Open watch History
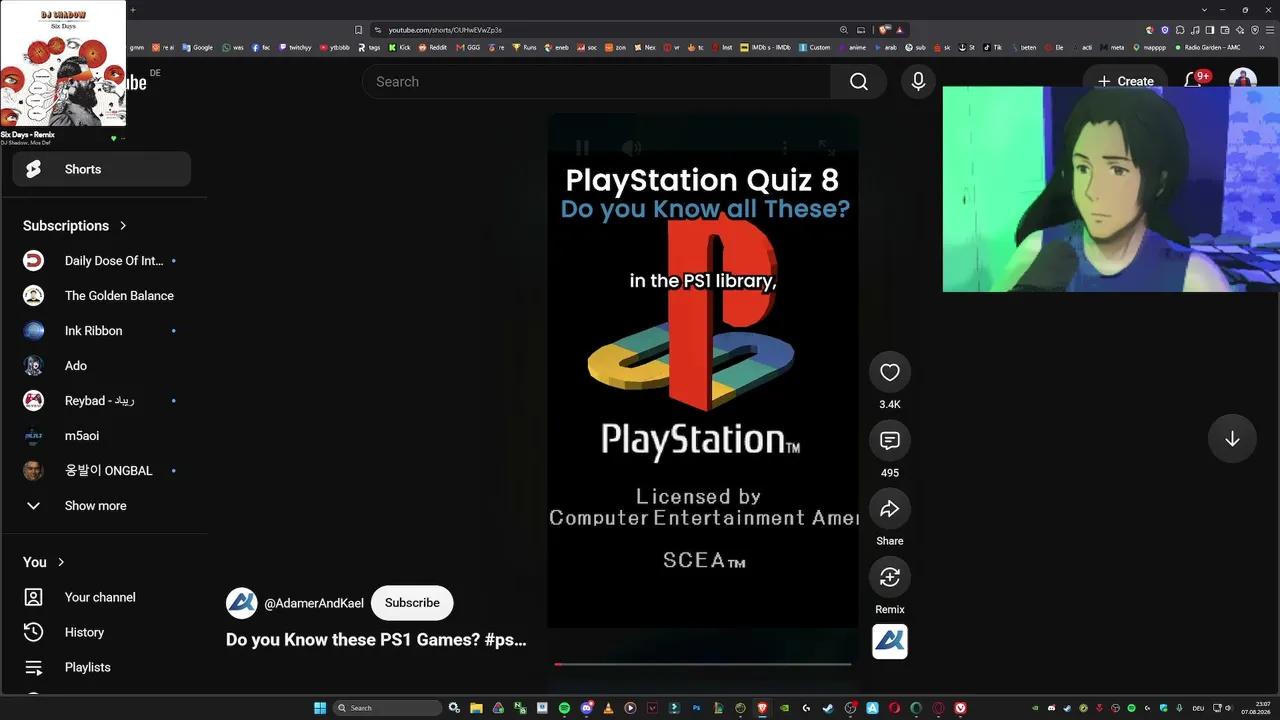Screen dimensions: 1280x720 101,632
